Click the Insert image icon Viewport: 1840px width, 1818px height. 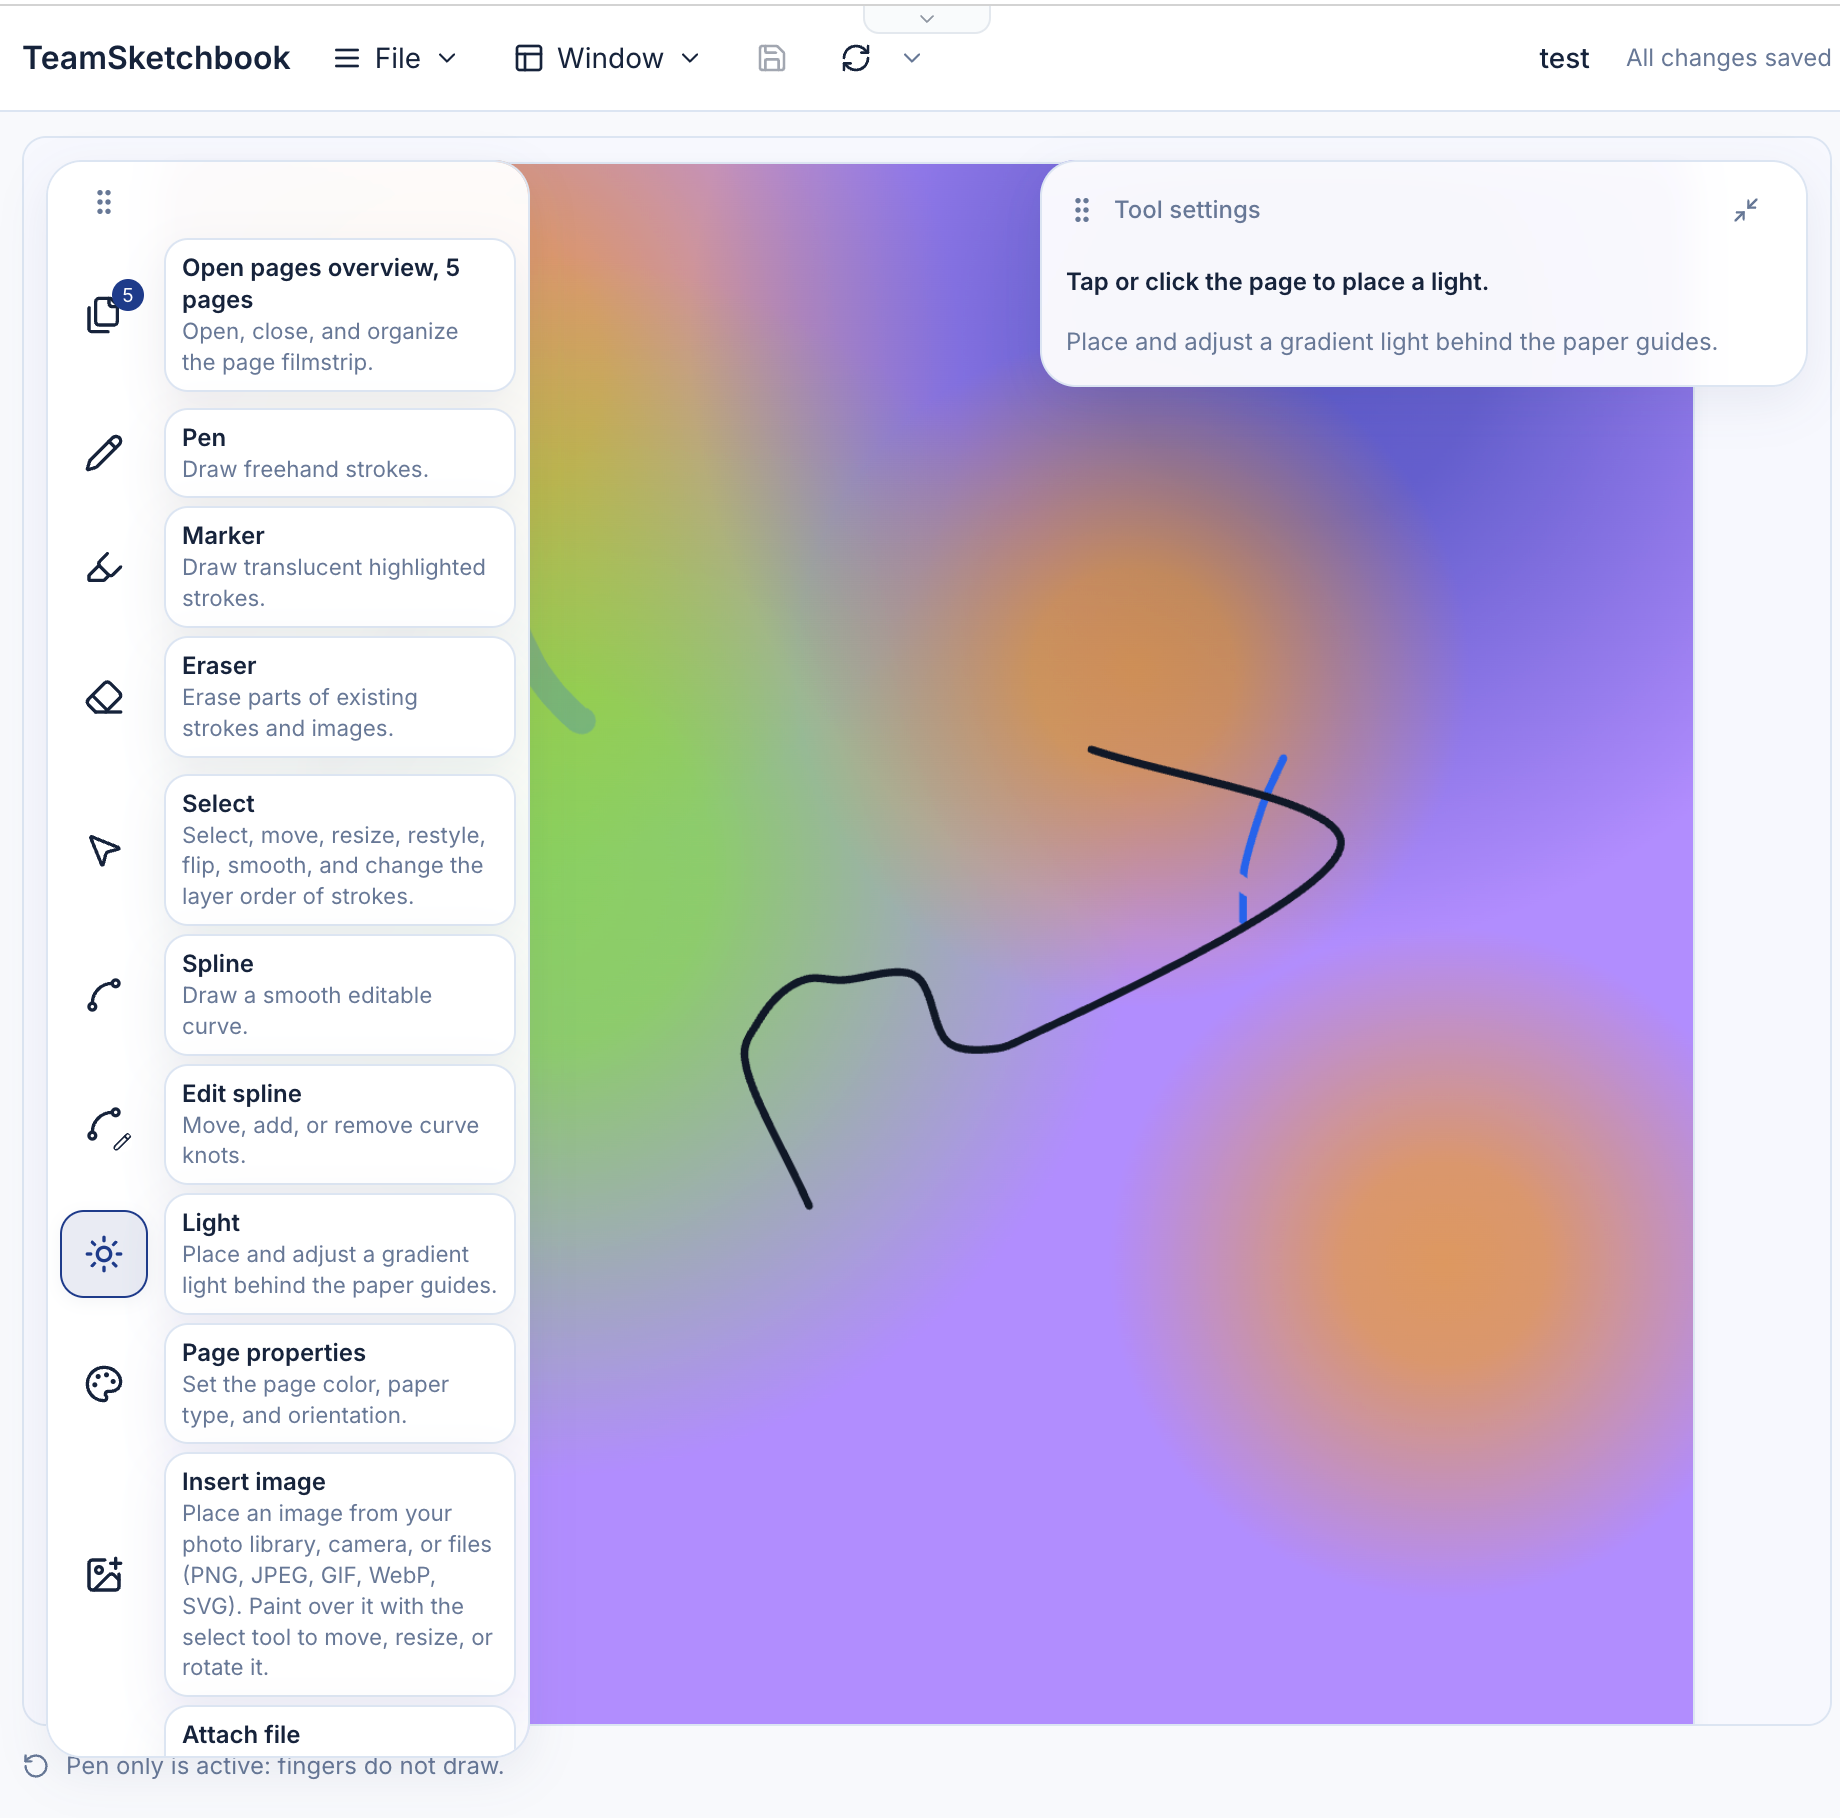click(x=104, y=1575)
